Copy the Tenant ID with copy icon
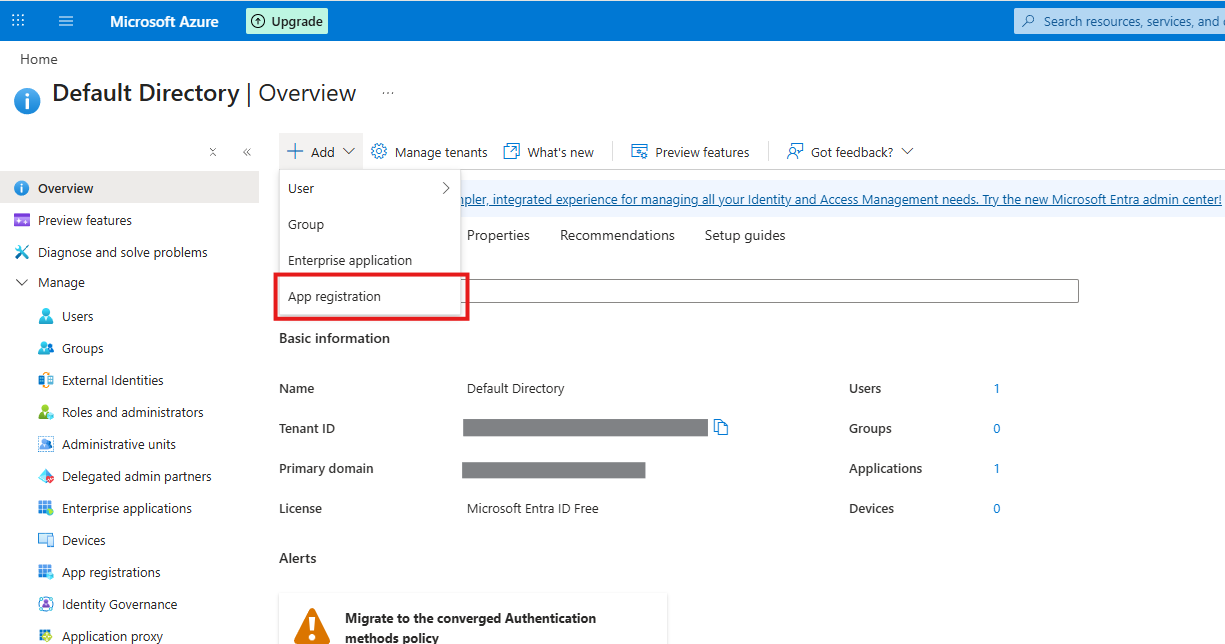 721,428
